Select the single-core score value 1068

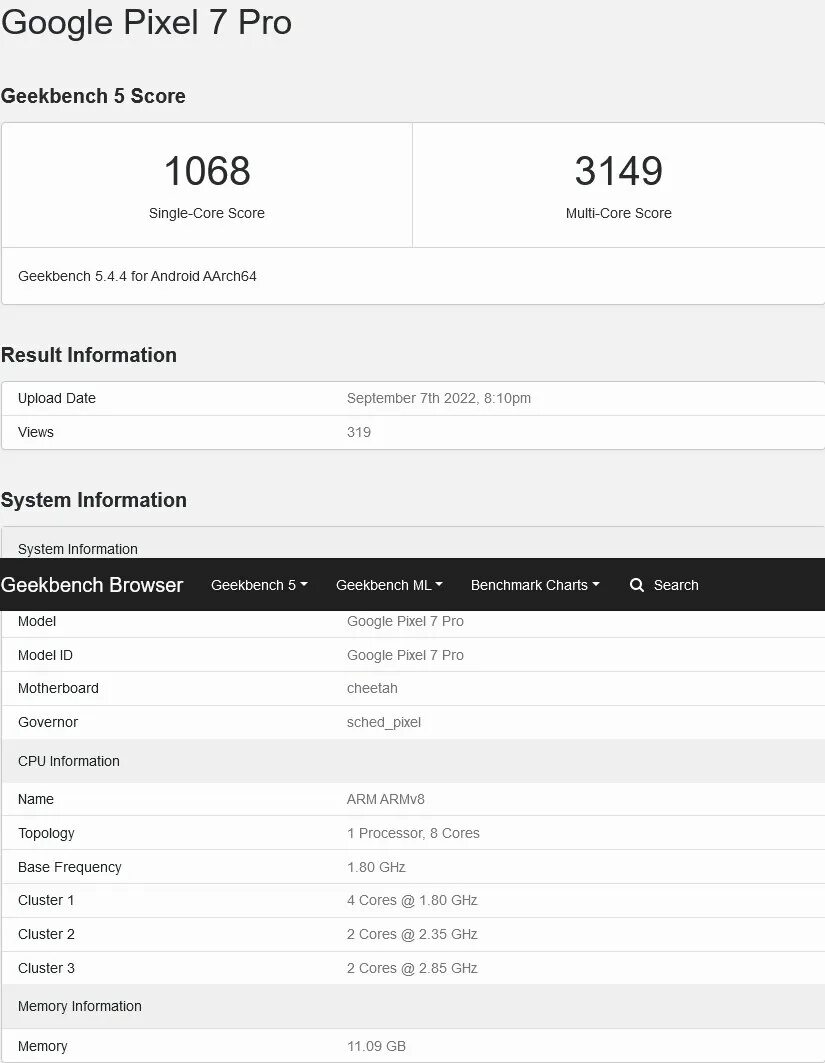coord(207,171)
